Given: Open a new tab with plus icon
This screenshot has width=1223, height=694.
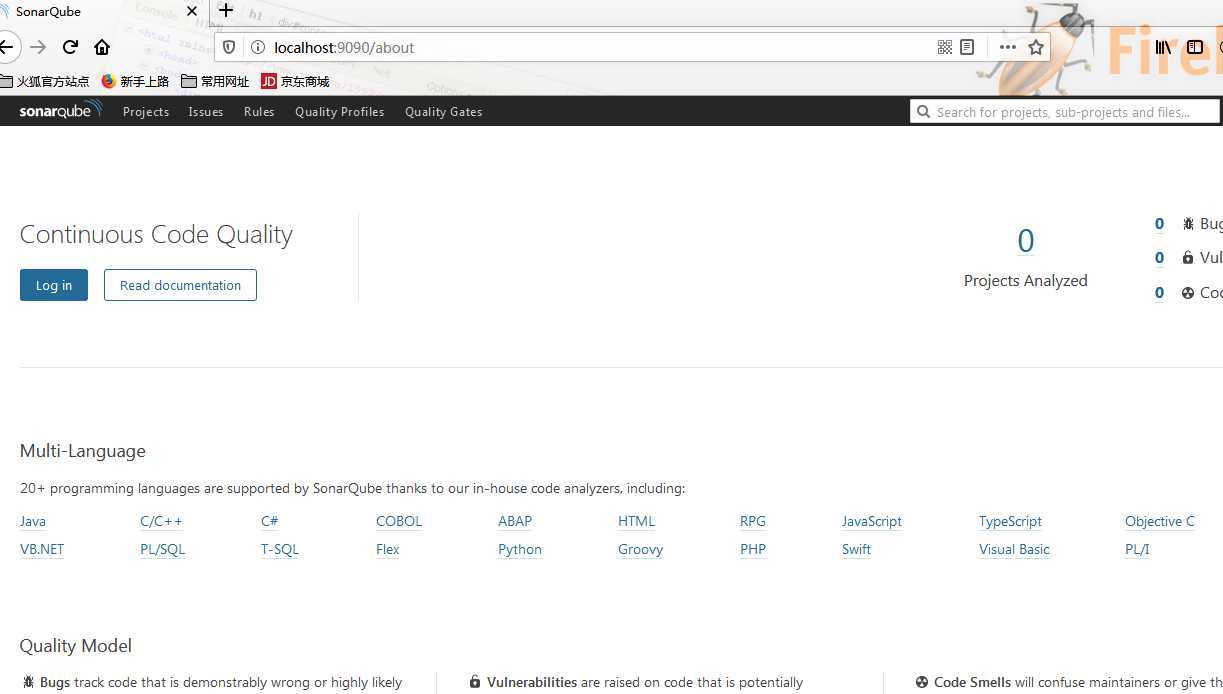Looking at the screenshot, I should [x=226, y=11].
